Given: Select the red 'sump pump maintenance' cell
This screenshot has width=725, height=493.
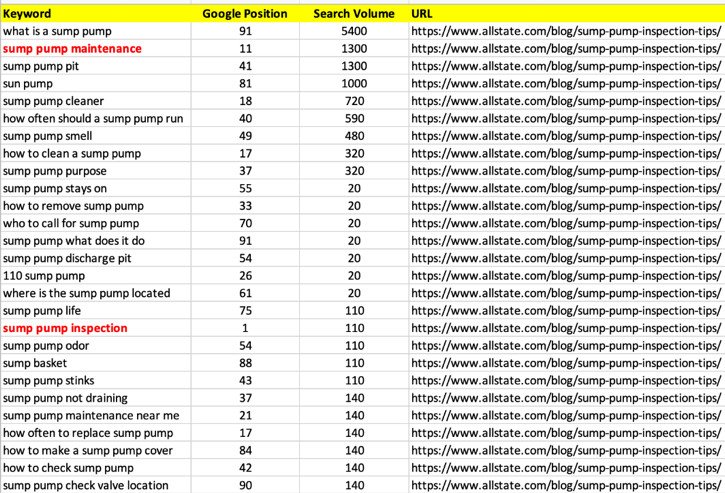Looking at the screenshot, I should [96, 49].
